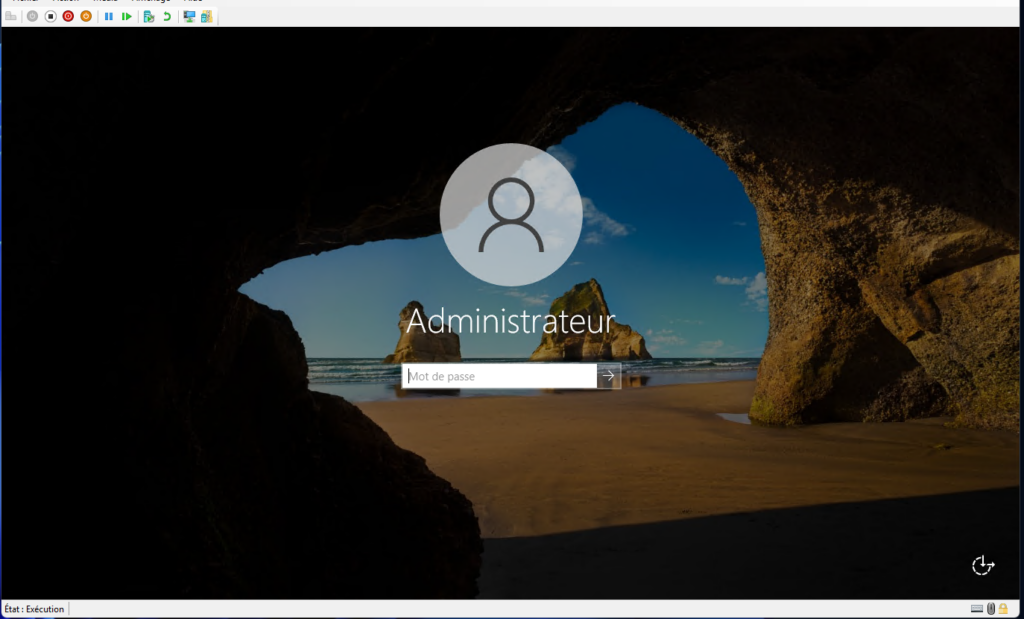Image resolution: width=1024 pixels, height=619 pixels.
Task: Focus the 'Mot de passe' password field
Action: pyautogui.click(x=499, y=376)
